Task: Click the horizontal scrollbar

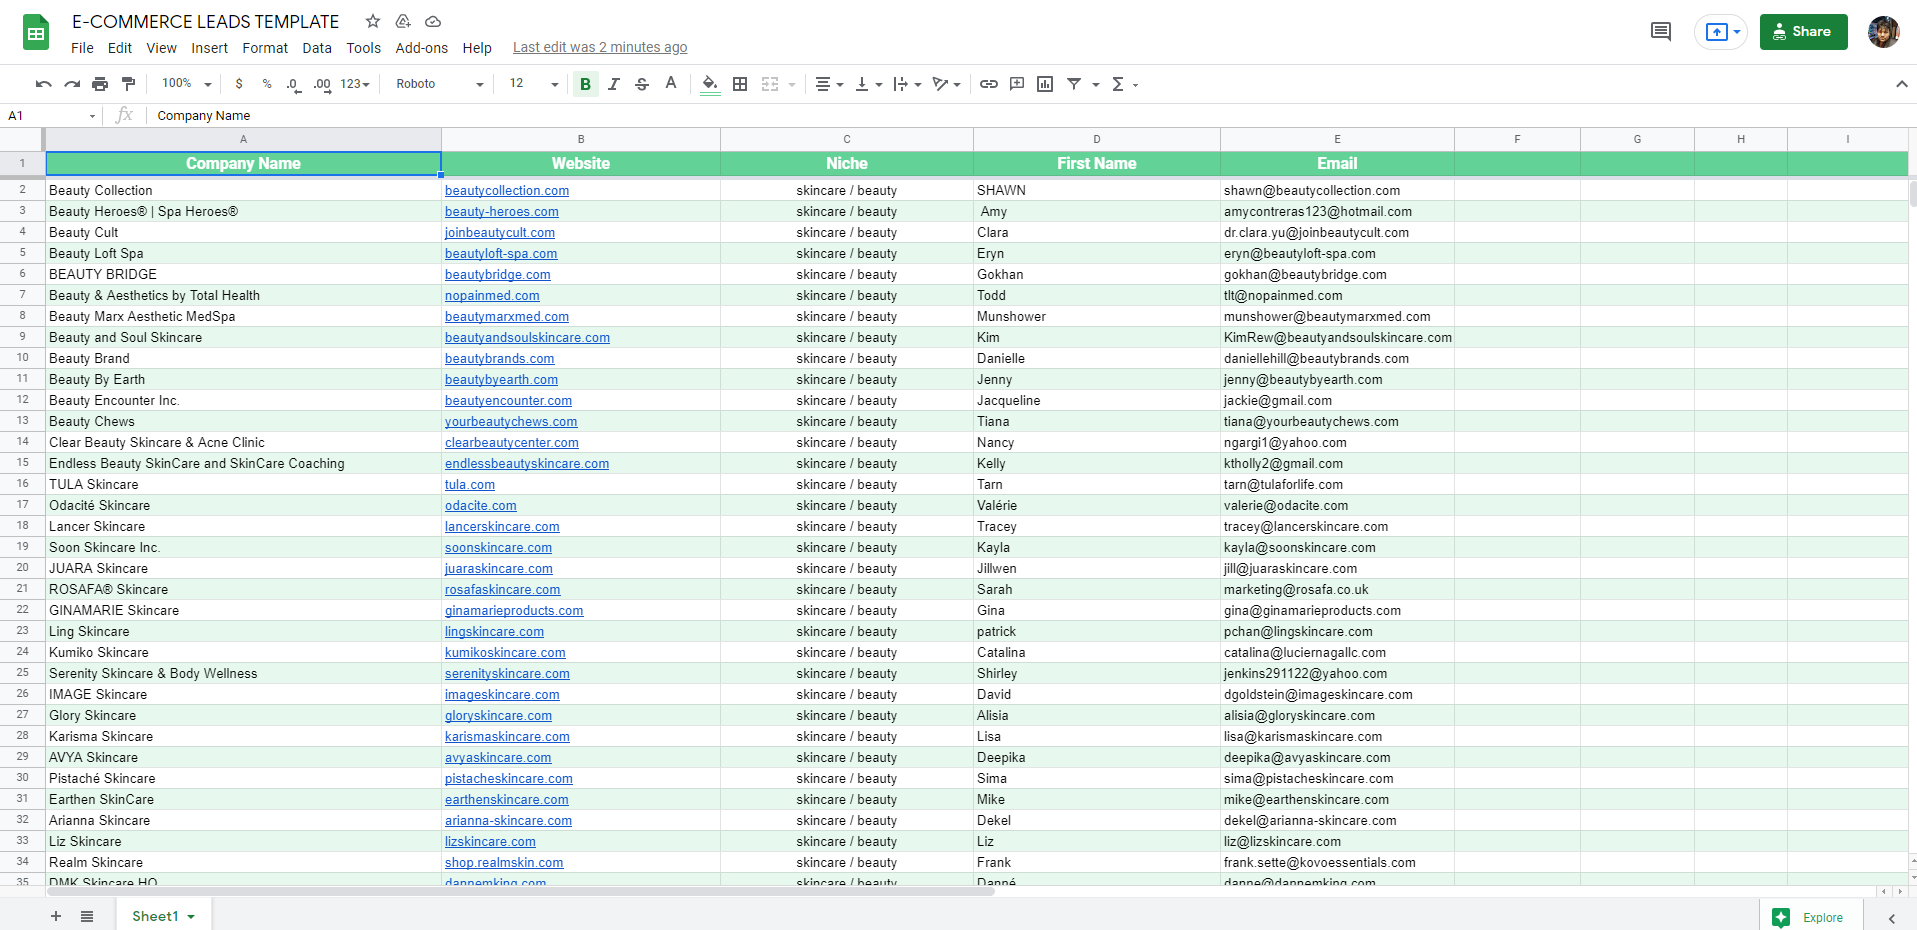Action: (520, 891)
